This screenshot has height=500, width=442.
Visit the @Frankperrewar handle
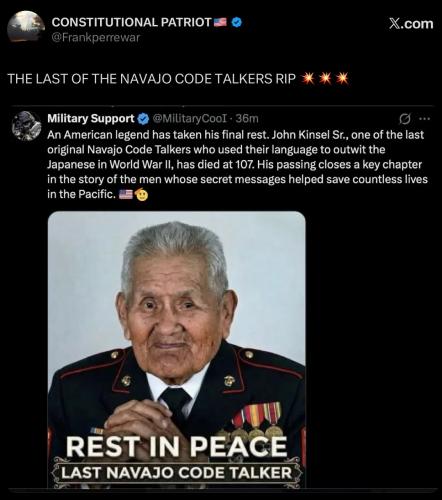(x=96, y=37)
